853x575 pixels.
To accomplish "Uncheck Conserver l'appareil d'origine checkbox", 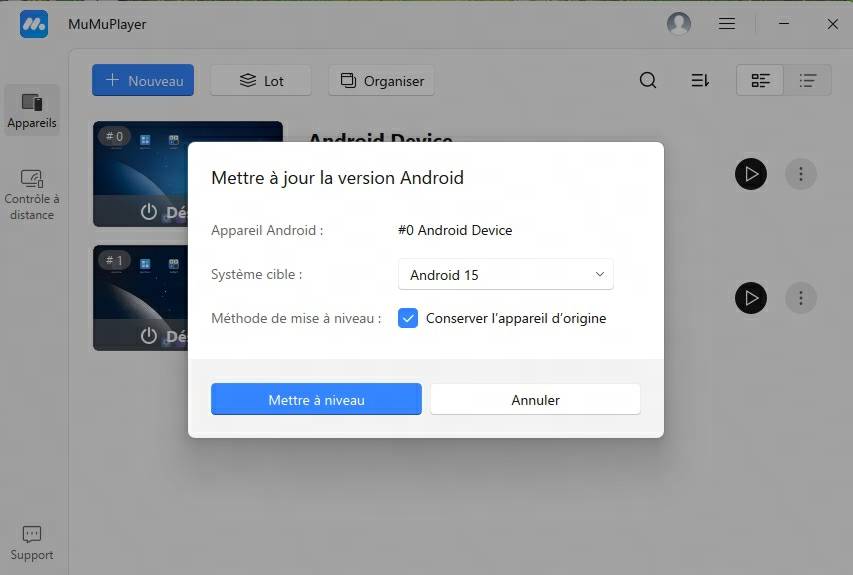I will point(408,318).
